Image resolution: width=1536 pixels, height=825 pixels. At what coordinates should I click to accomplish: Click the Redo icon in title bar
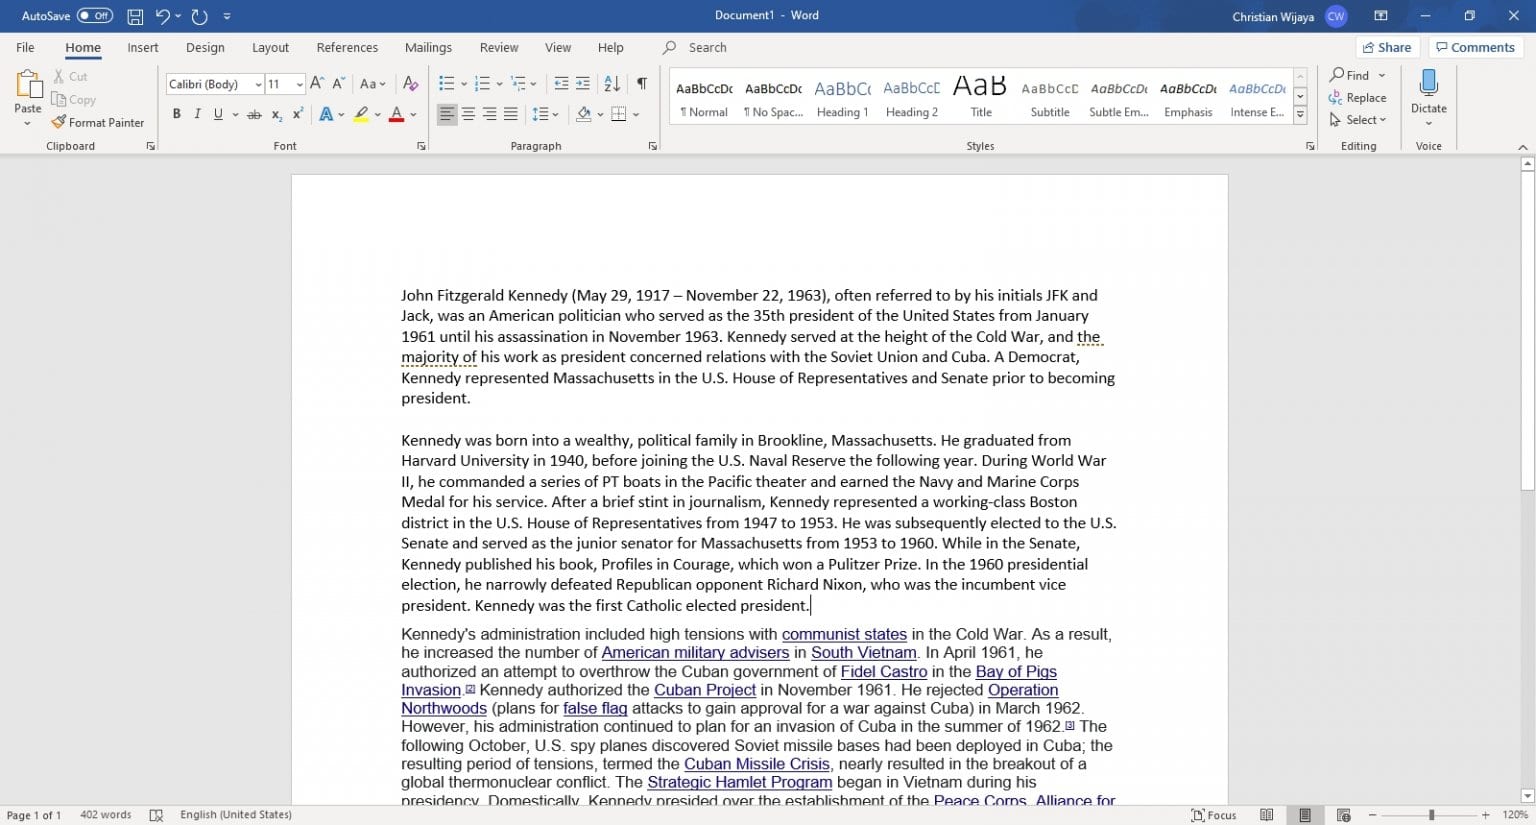[x=199, y=16]
